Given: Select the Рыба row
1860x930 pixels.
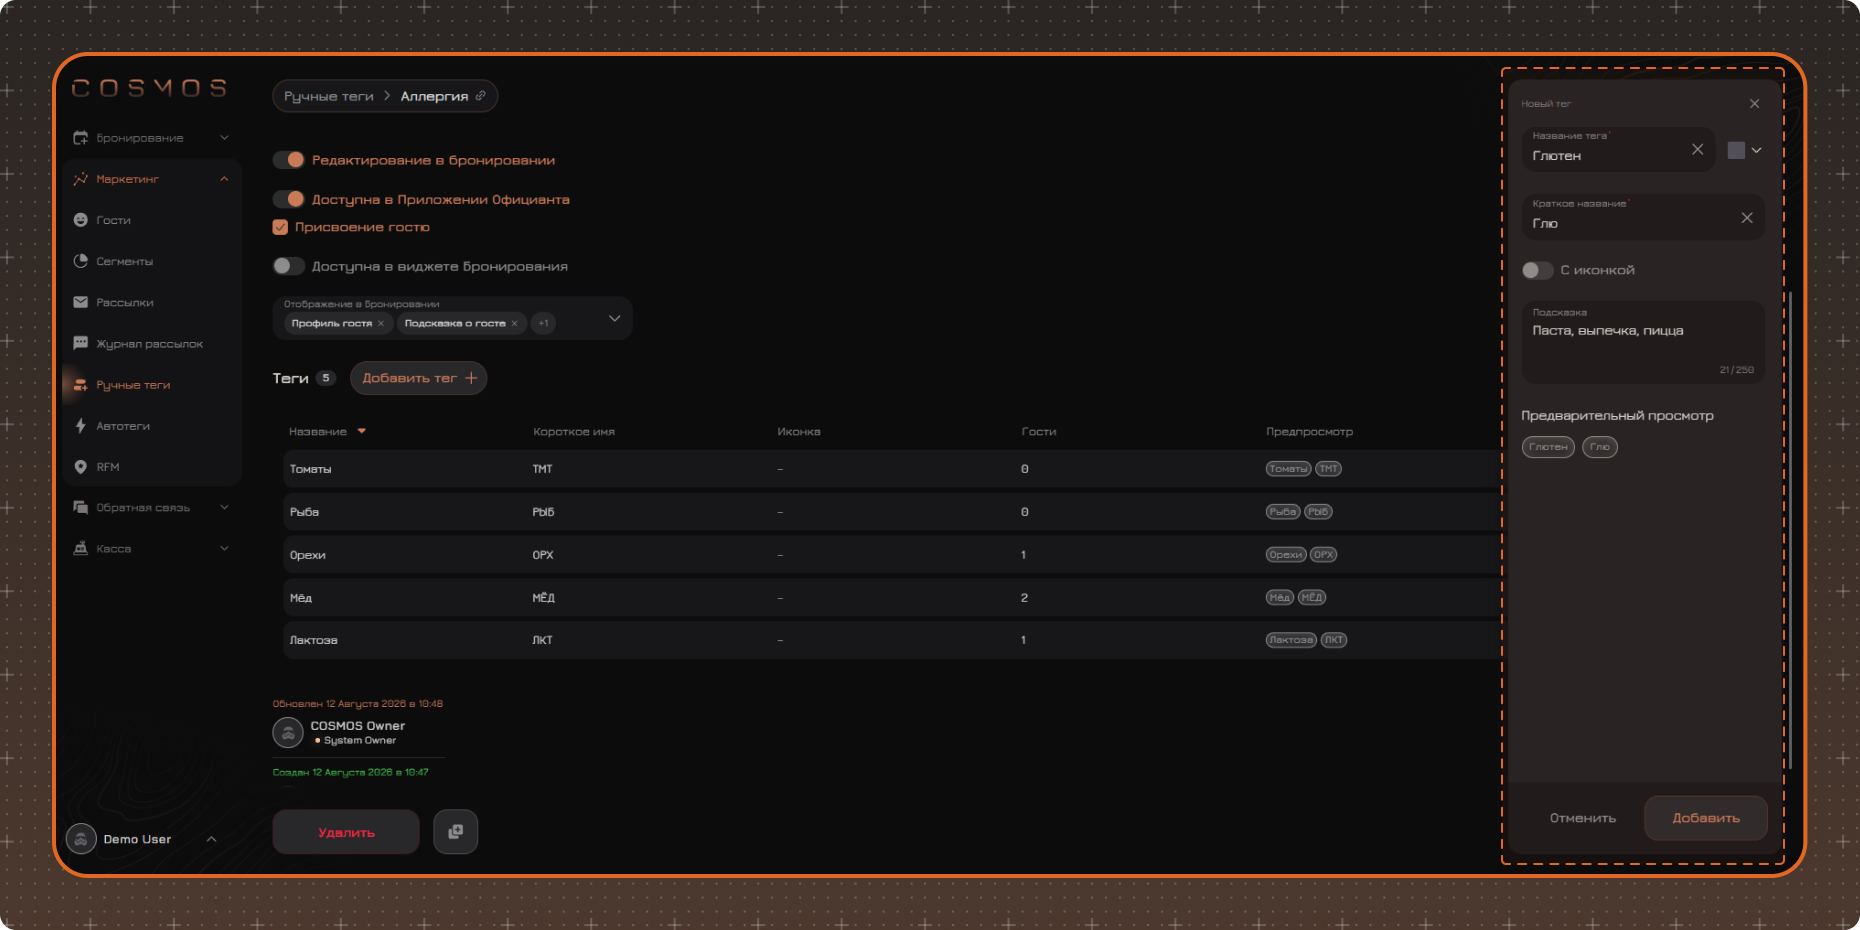Looking at the screenshot, I should point(892,512).
